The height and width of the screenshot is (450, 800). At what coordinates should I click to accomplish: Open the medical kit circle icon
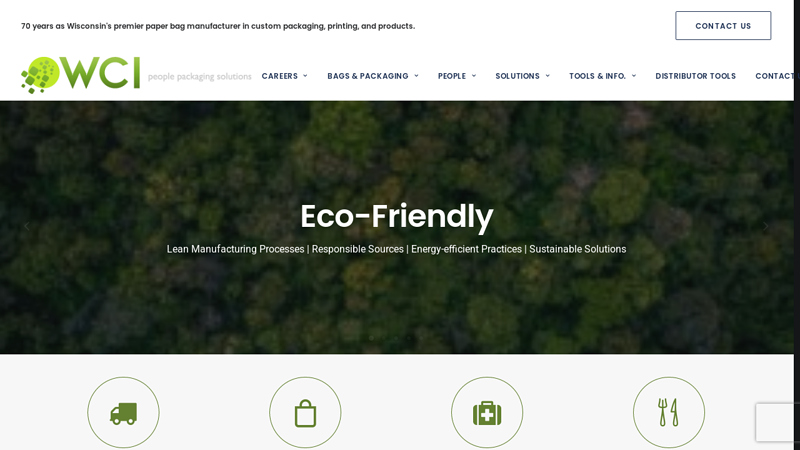(x=487, y=412)
